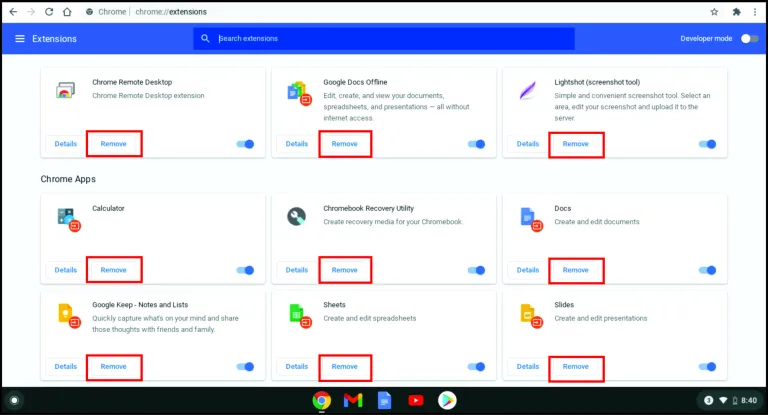Screen dimensions: 768x415
Task: Click the "Chrome Apps" section heading
Action: [x=68, y=179]
